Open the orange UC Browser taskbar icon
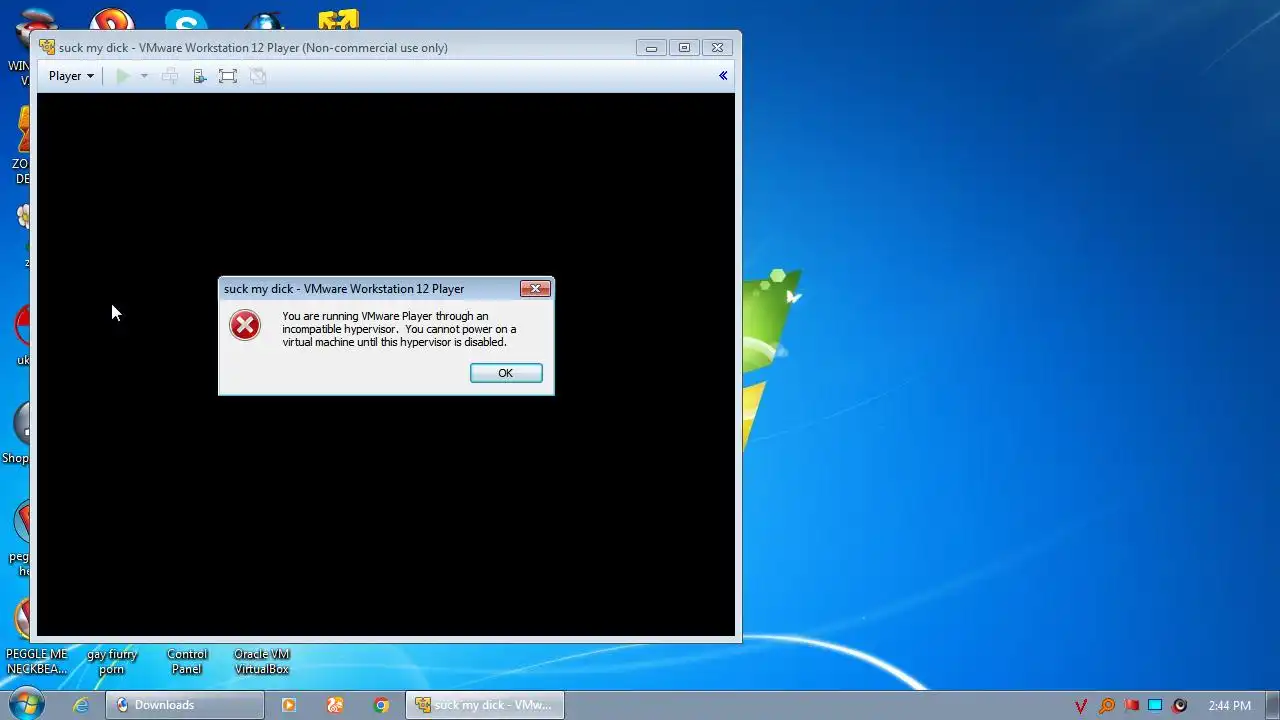1280x720 pixels. click(335, 705)
